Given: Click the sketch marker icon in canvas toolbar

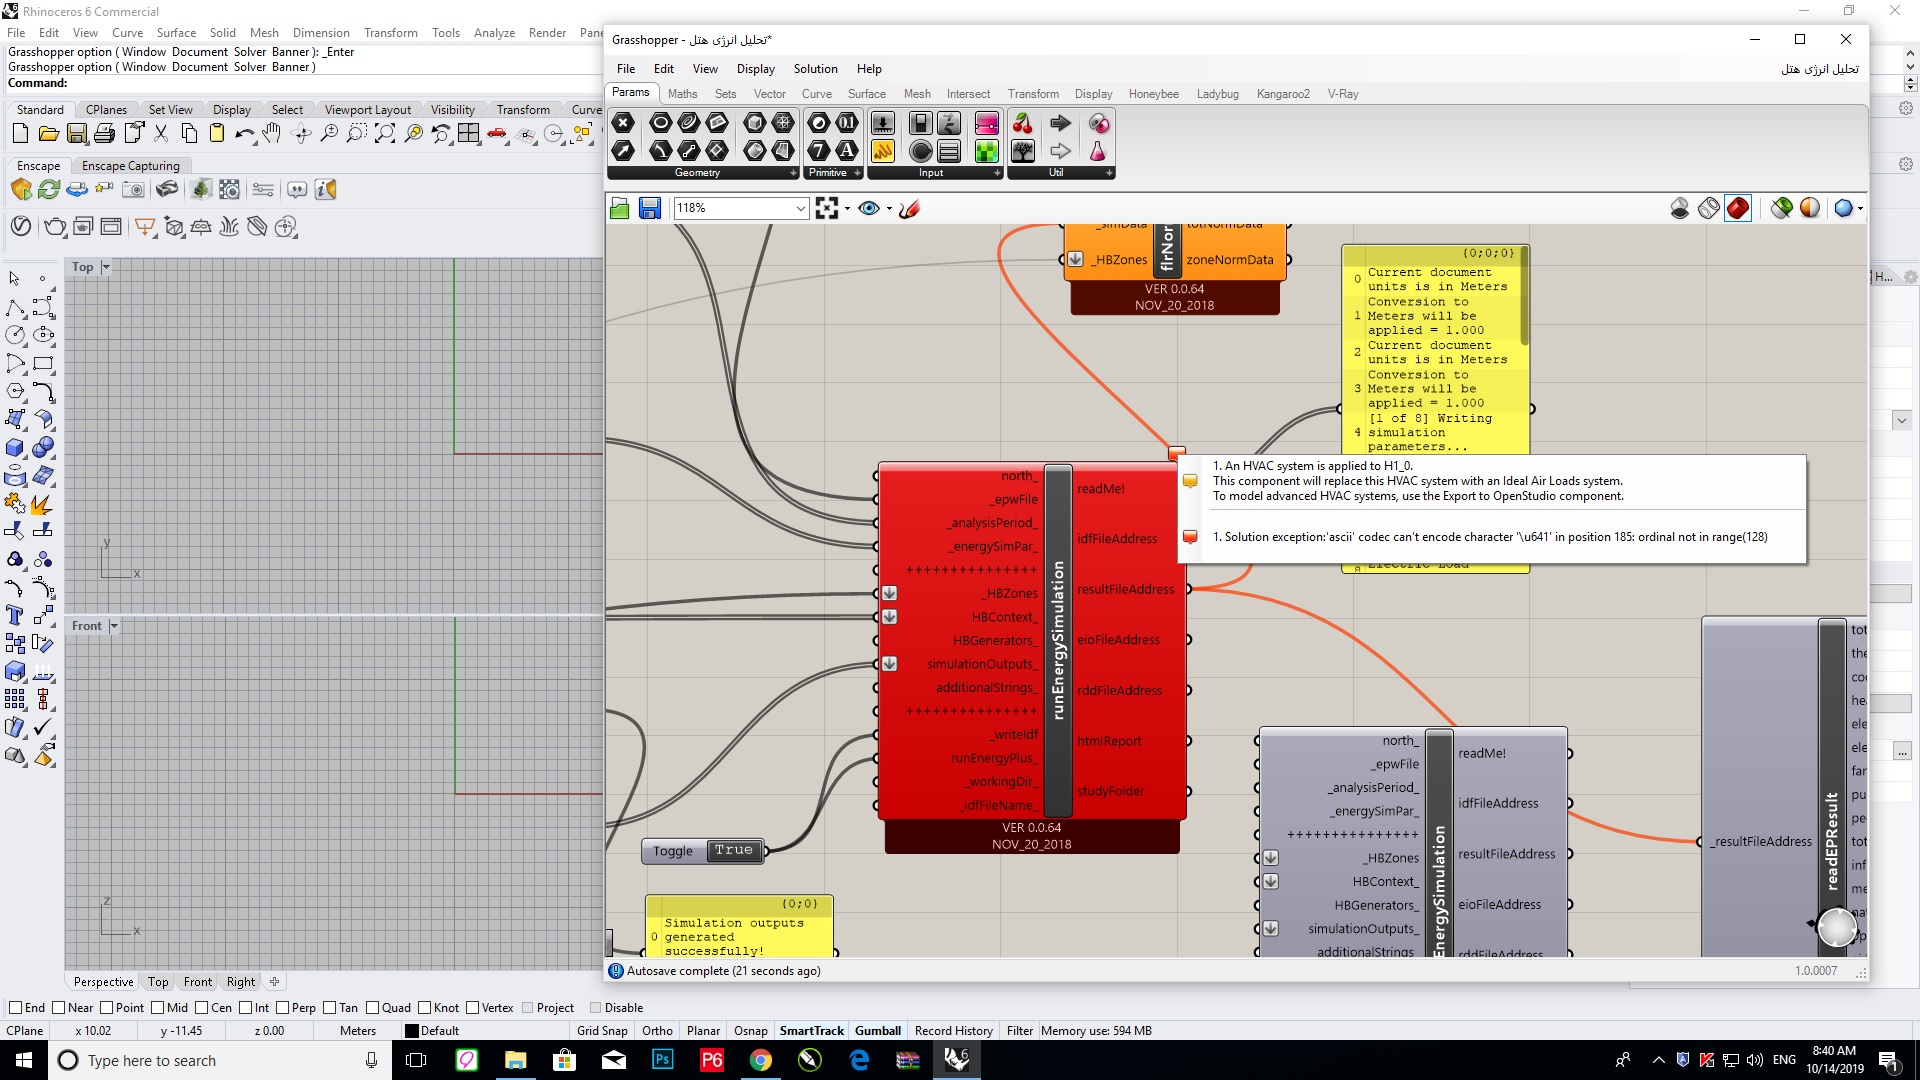Looking at the screenshot, I should pos(909,208).
